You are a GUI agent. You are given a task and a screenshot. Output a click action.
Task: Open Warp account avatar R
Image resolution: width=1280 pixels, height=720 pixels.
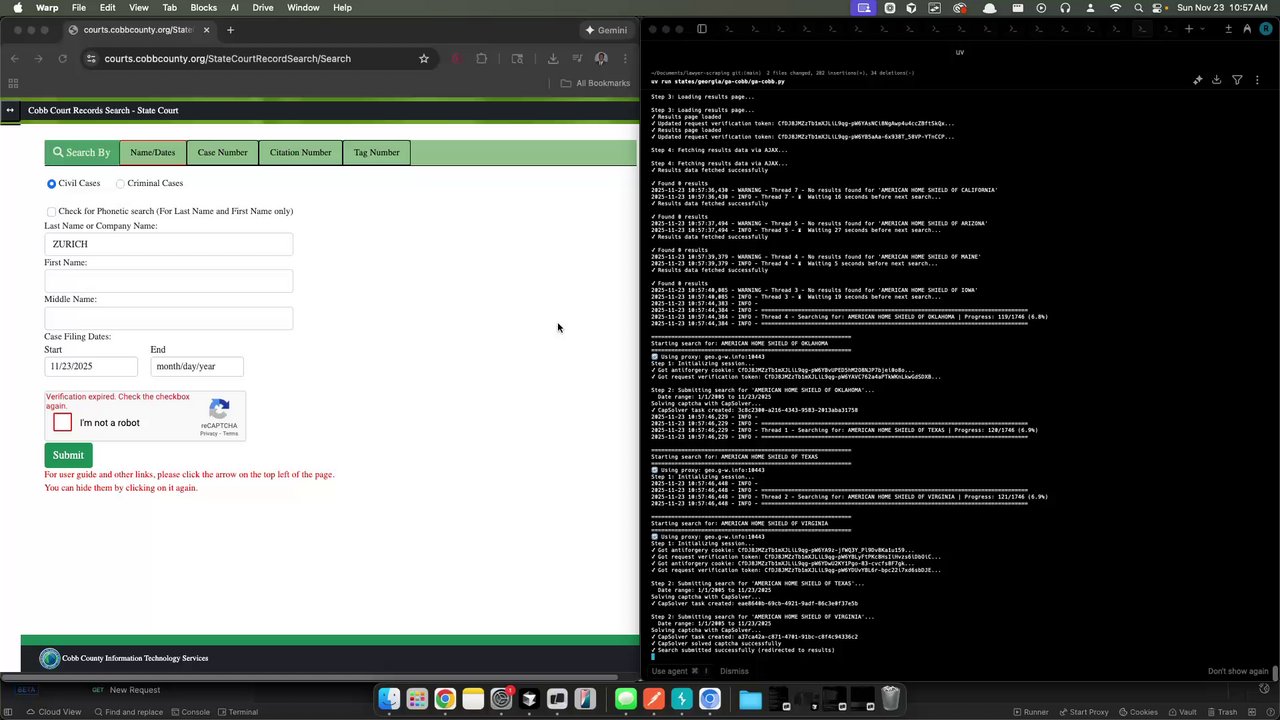[1266, 29]
